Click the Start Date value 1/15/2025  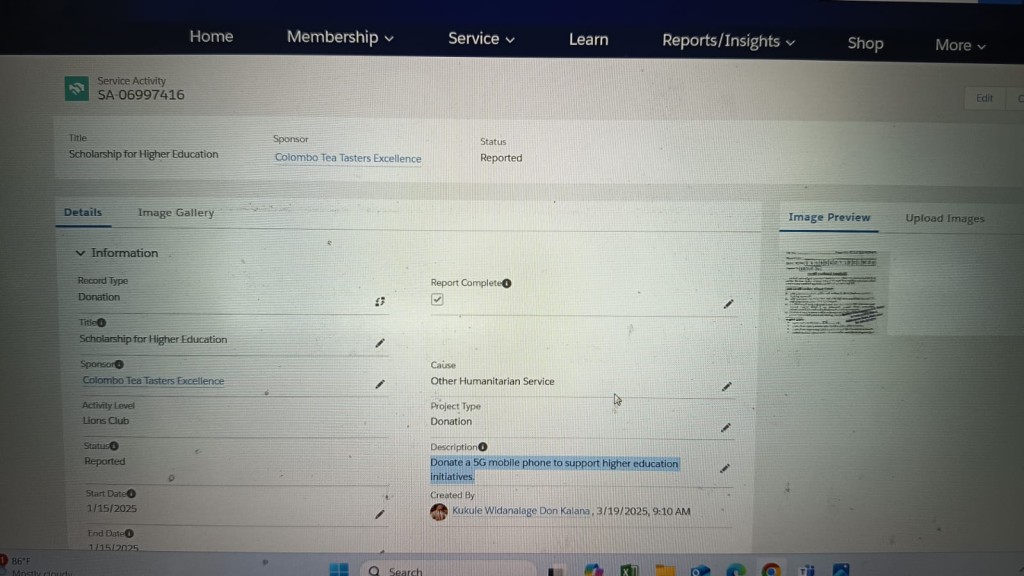(x=112, y=509)
